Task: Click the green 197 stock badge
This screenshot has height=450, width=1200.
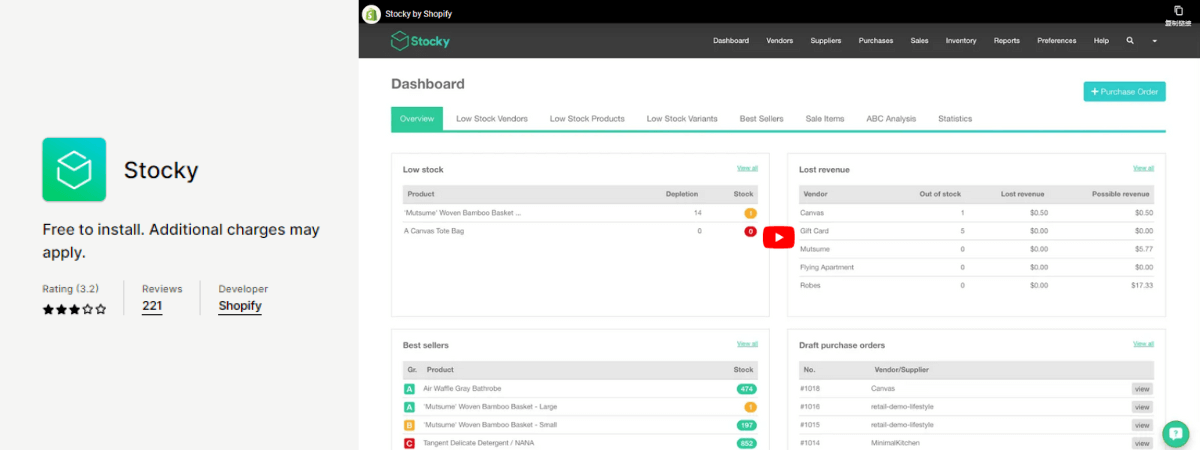Action: coord(746,425)
